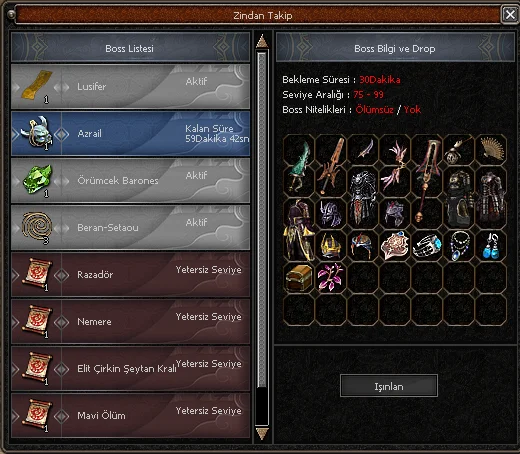Image resolution: width=520 pixels, height=454 pixels.
Task: Click the necklace with blue pendant
Action: (459, 246)
